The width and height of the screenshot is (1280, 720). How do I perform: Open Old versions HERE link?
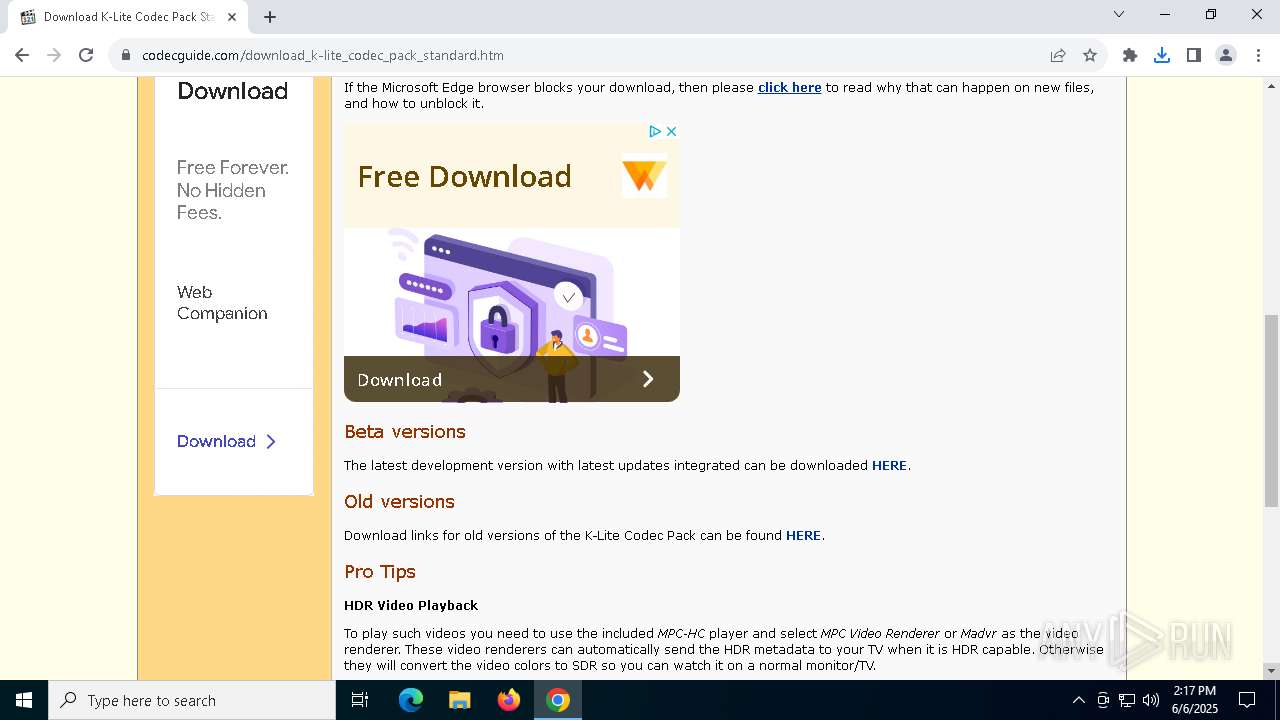(803, 536)
